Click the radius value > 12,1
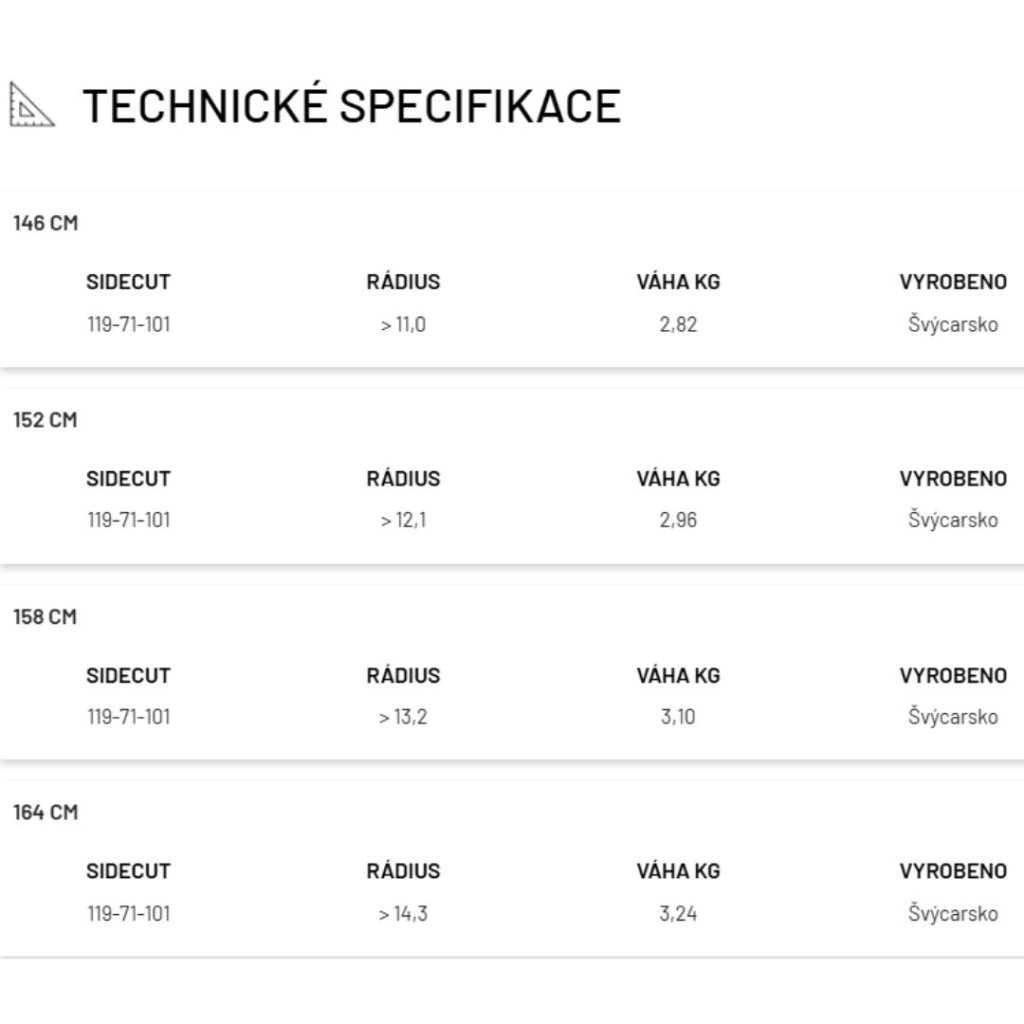The image size is (1024, 1024). [x=403, y=520]
